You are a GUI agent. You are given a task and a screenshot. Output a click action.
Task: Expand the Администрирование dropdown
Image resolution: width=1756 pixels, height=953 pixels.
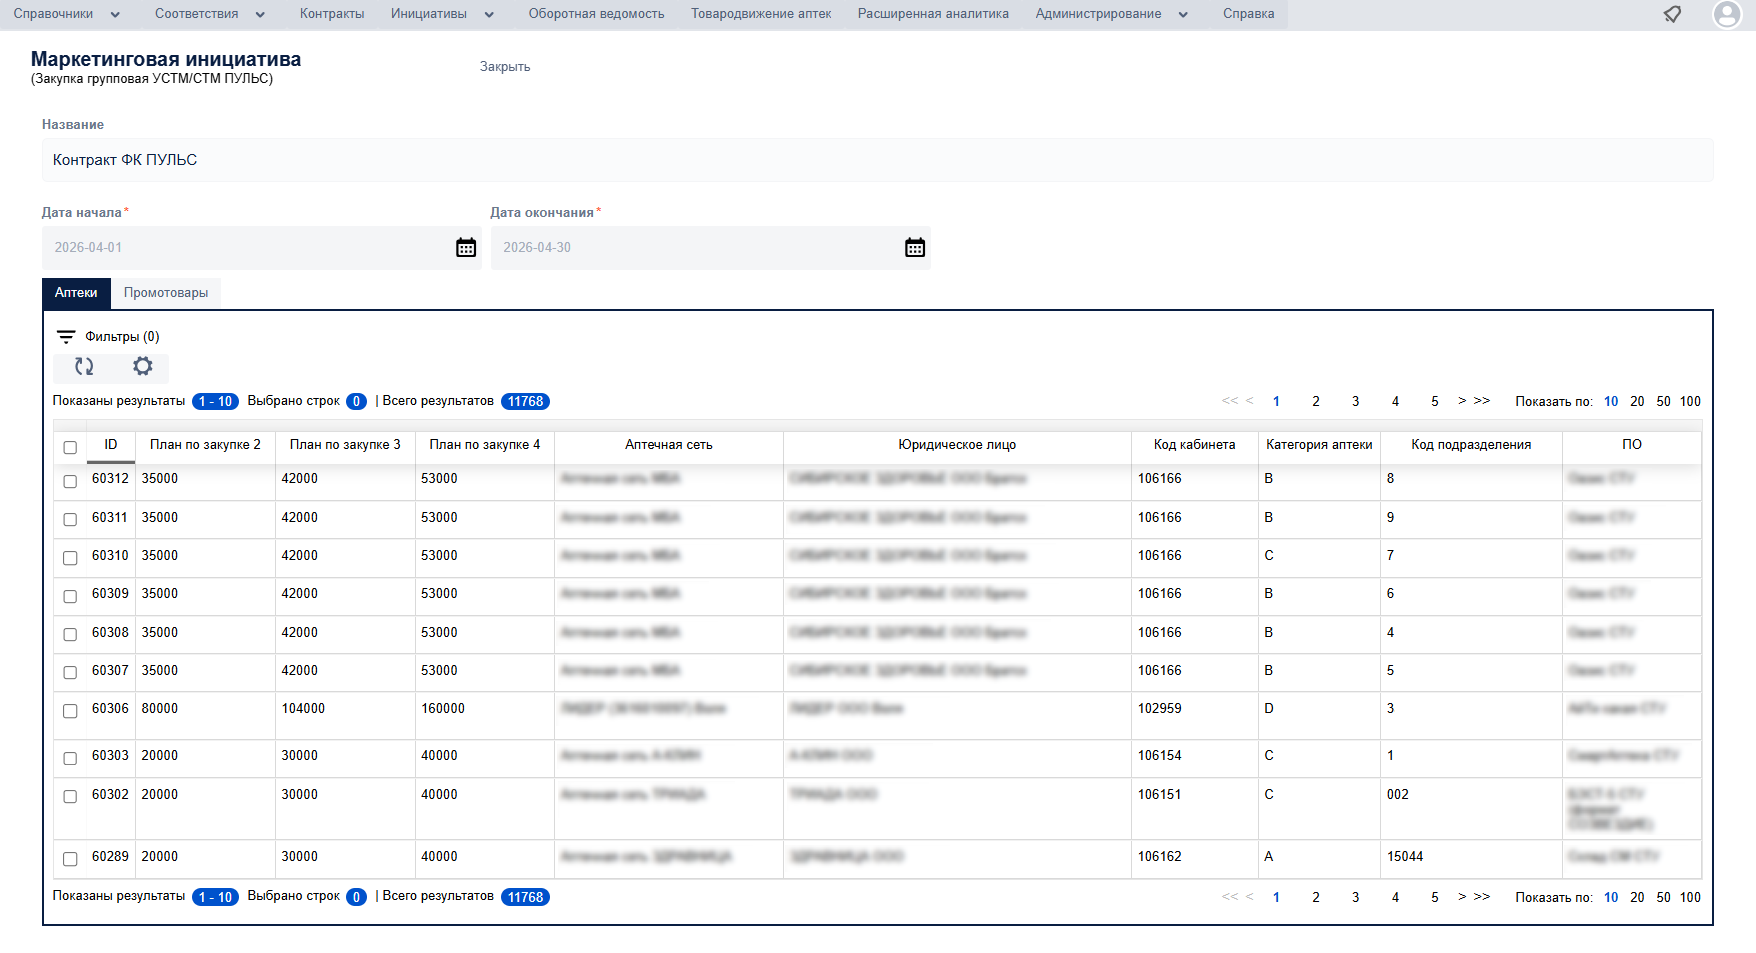1111,14
